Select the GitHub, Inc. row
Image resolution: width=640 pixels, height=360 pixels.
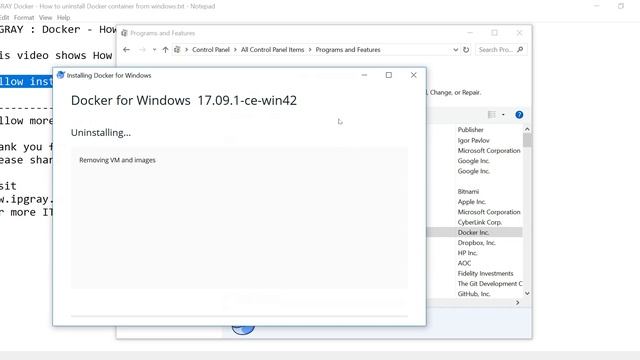(474, 294)
